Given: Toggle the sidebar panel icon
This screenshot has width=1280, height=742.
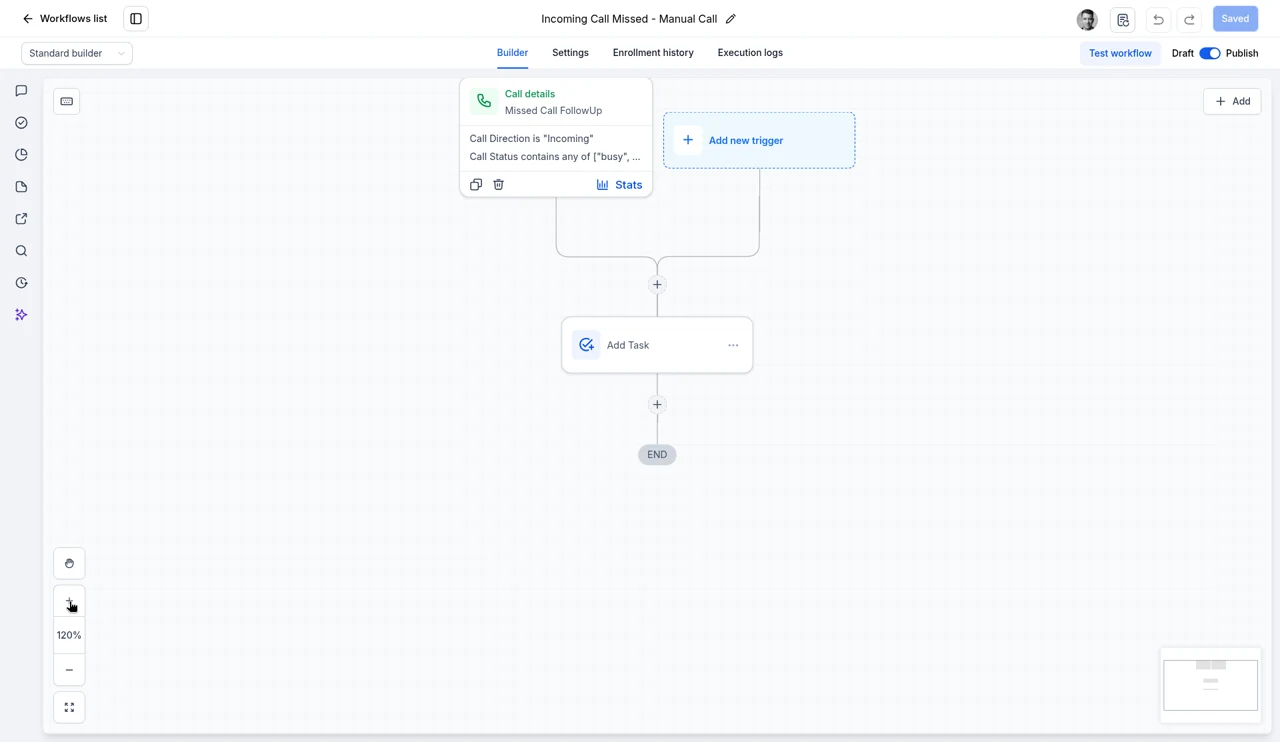Looking at the screenshot, I should pos(136,18).
